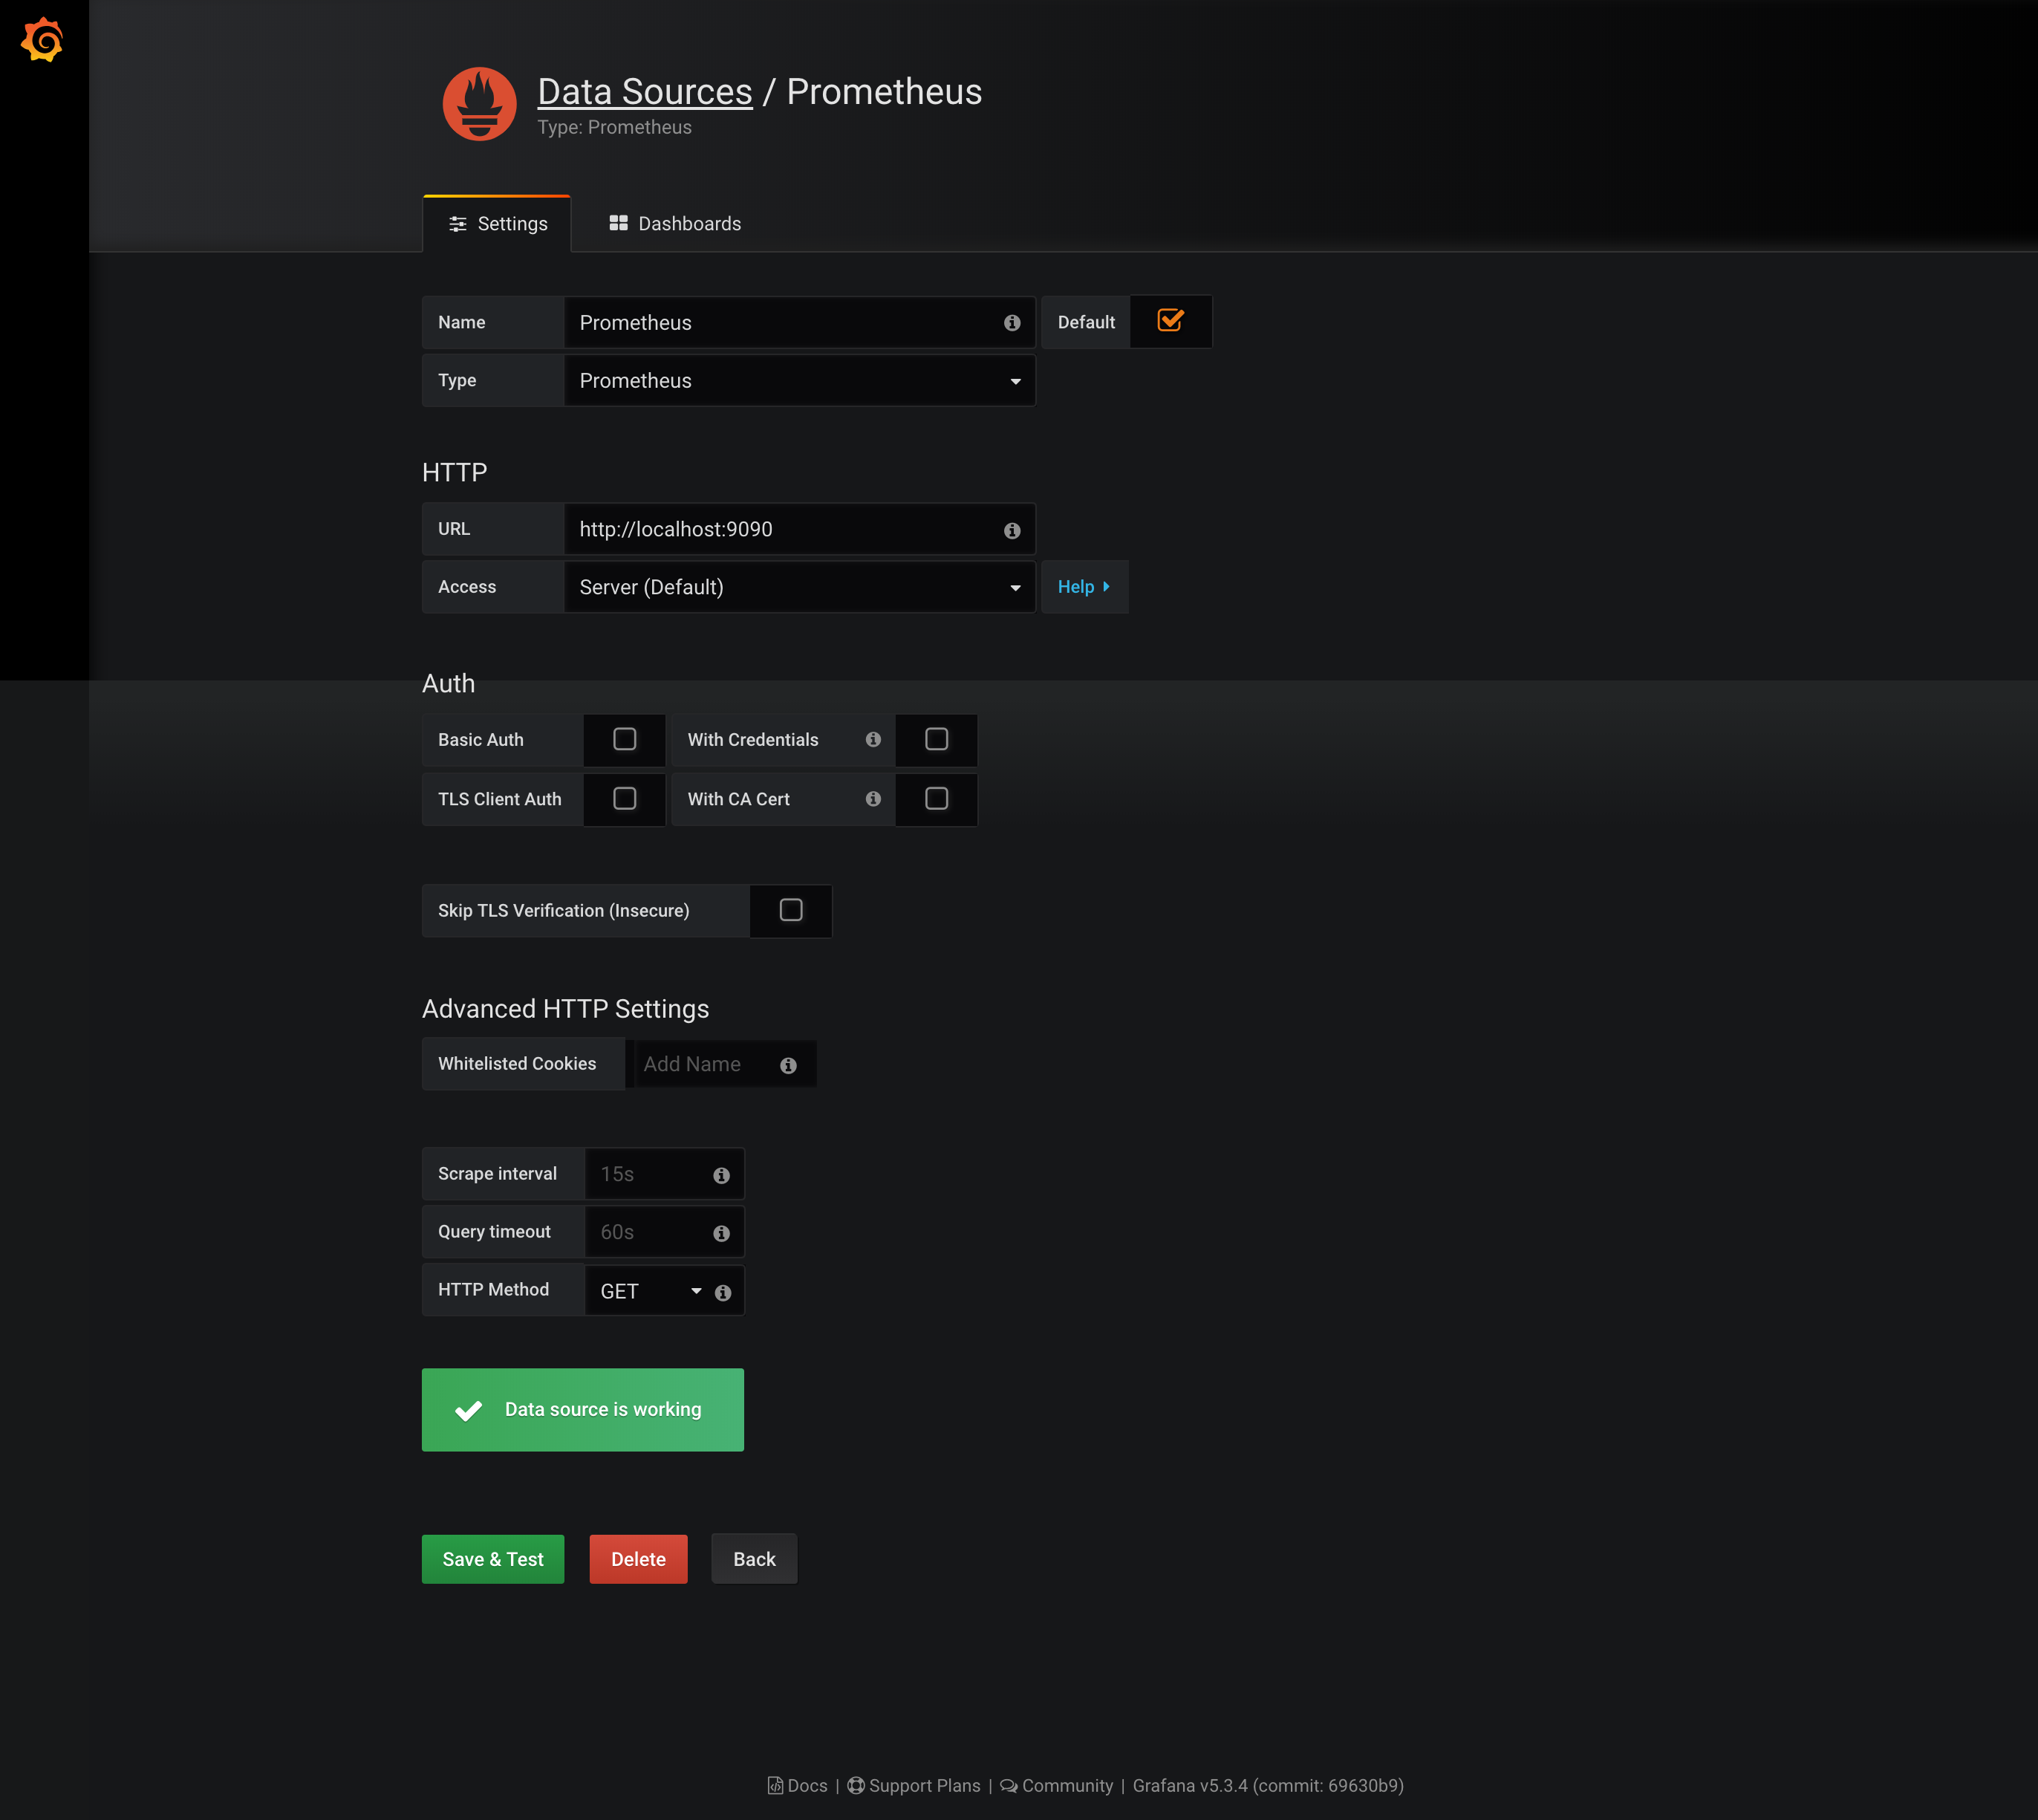Viewport: 2038px width, 1820px height.
Task: Click the Grafana v5.3.4 version link
Action: tap(1268, 1785)
